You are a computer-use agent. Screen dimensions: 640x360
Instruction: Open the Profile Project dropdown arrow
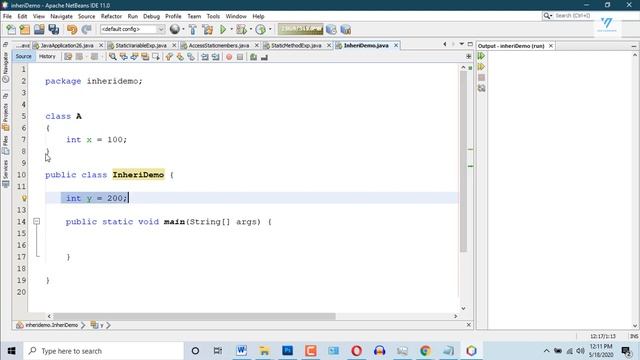(x=270, y=29)
